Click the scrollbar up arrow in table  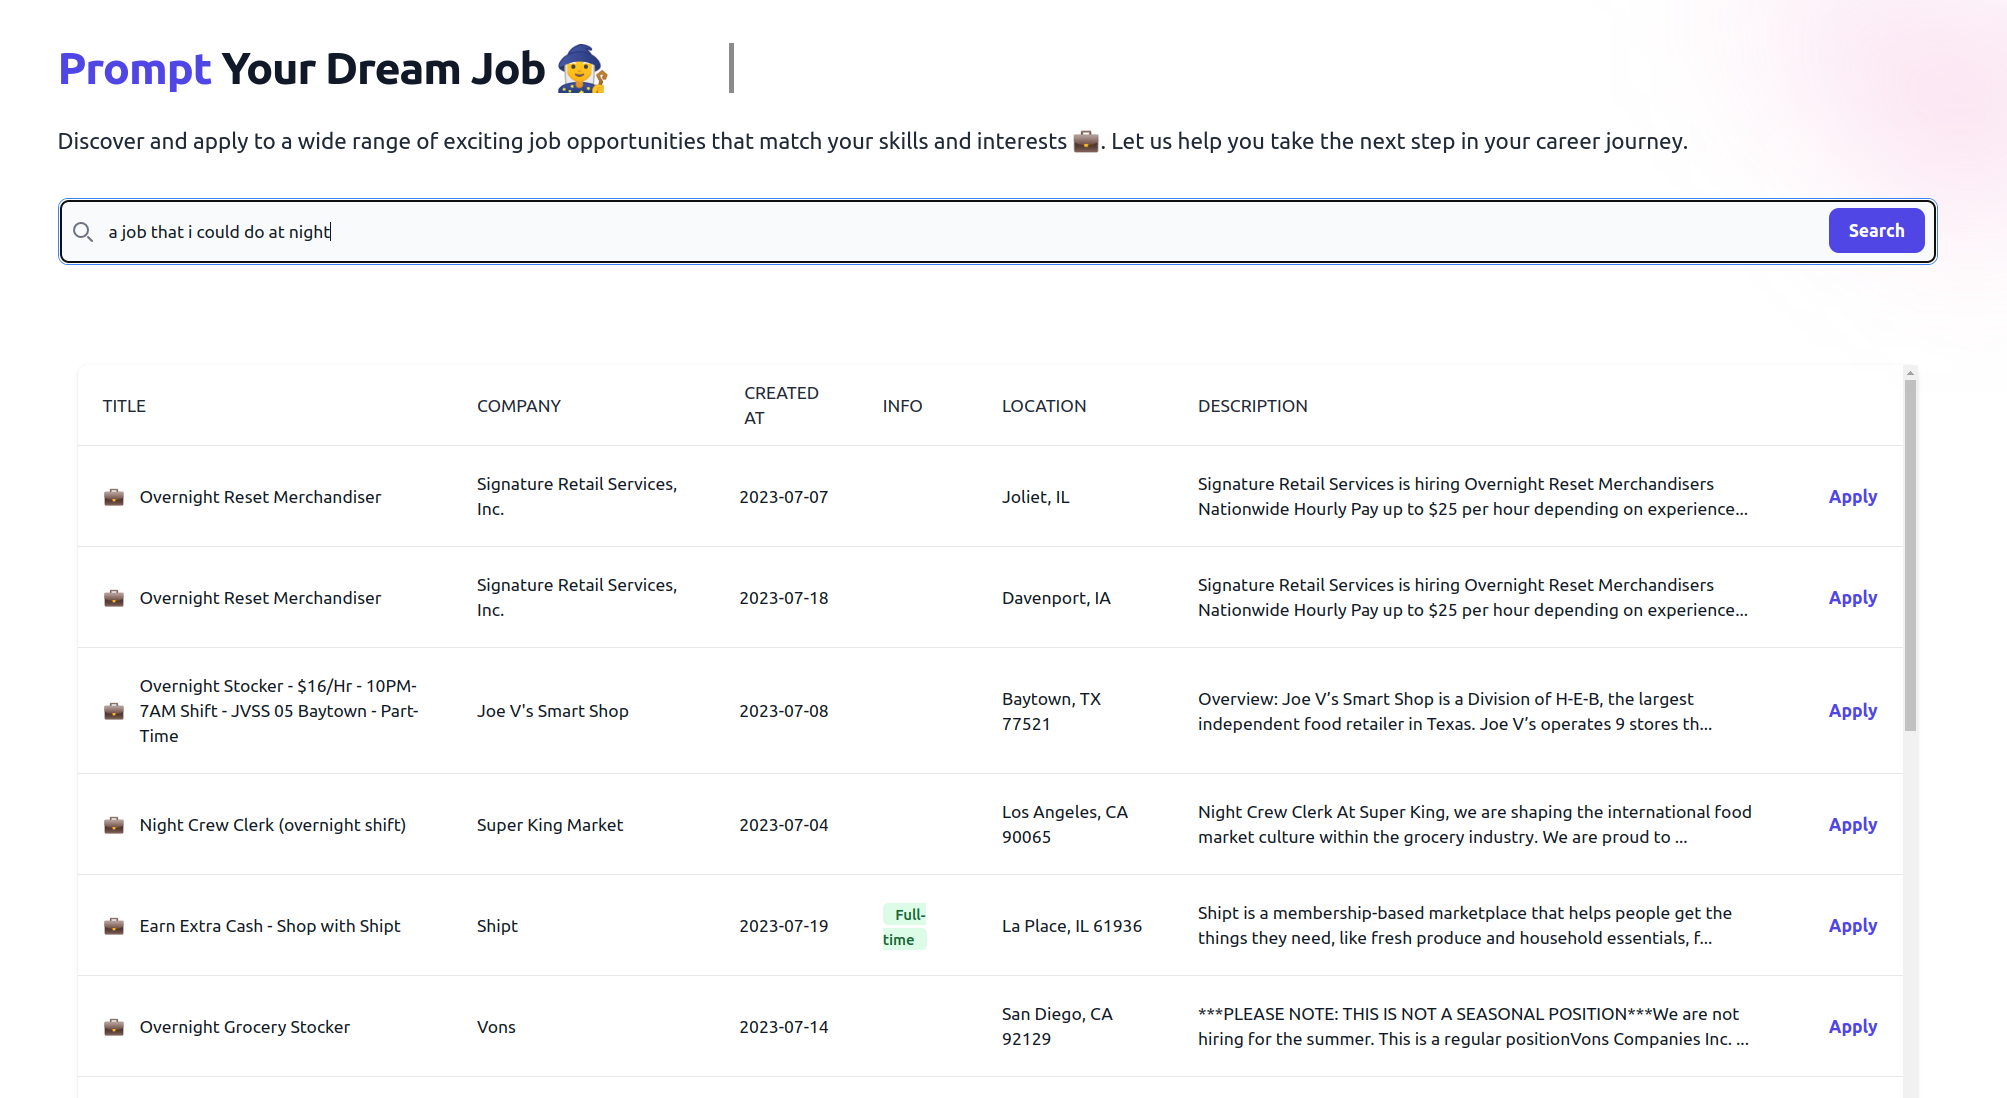click(1910, 373)
